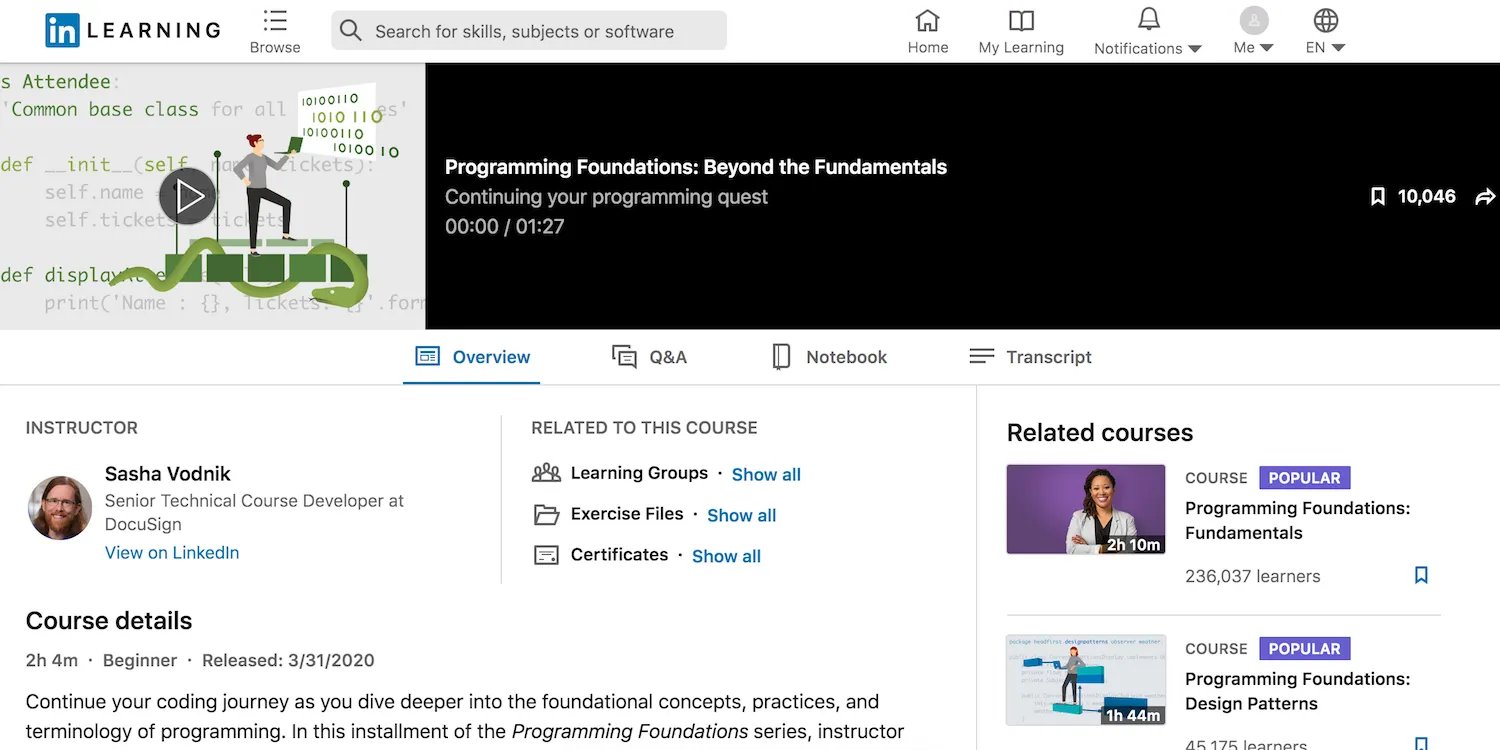Save Programming Foundations: Fundamentals with bookmark
This screenshot has width=1500, height=750.
coord(1421,575)
